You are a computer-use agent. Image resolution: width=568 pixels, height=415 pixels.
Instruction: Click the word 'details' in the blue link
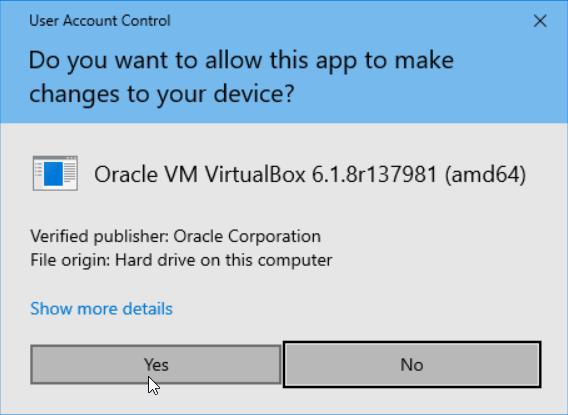147,309
